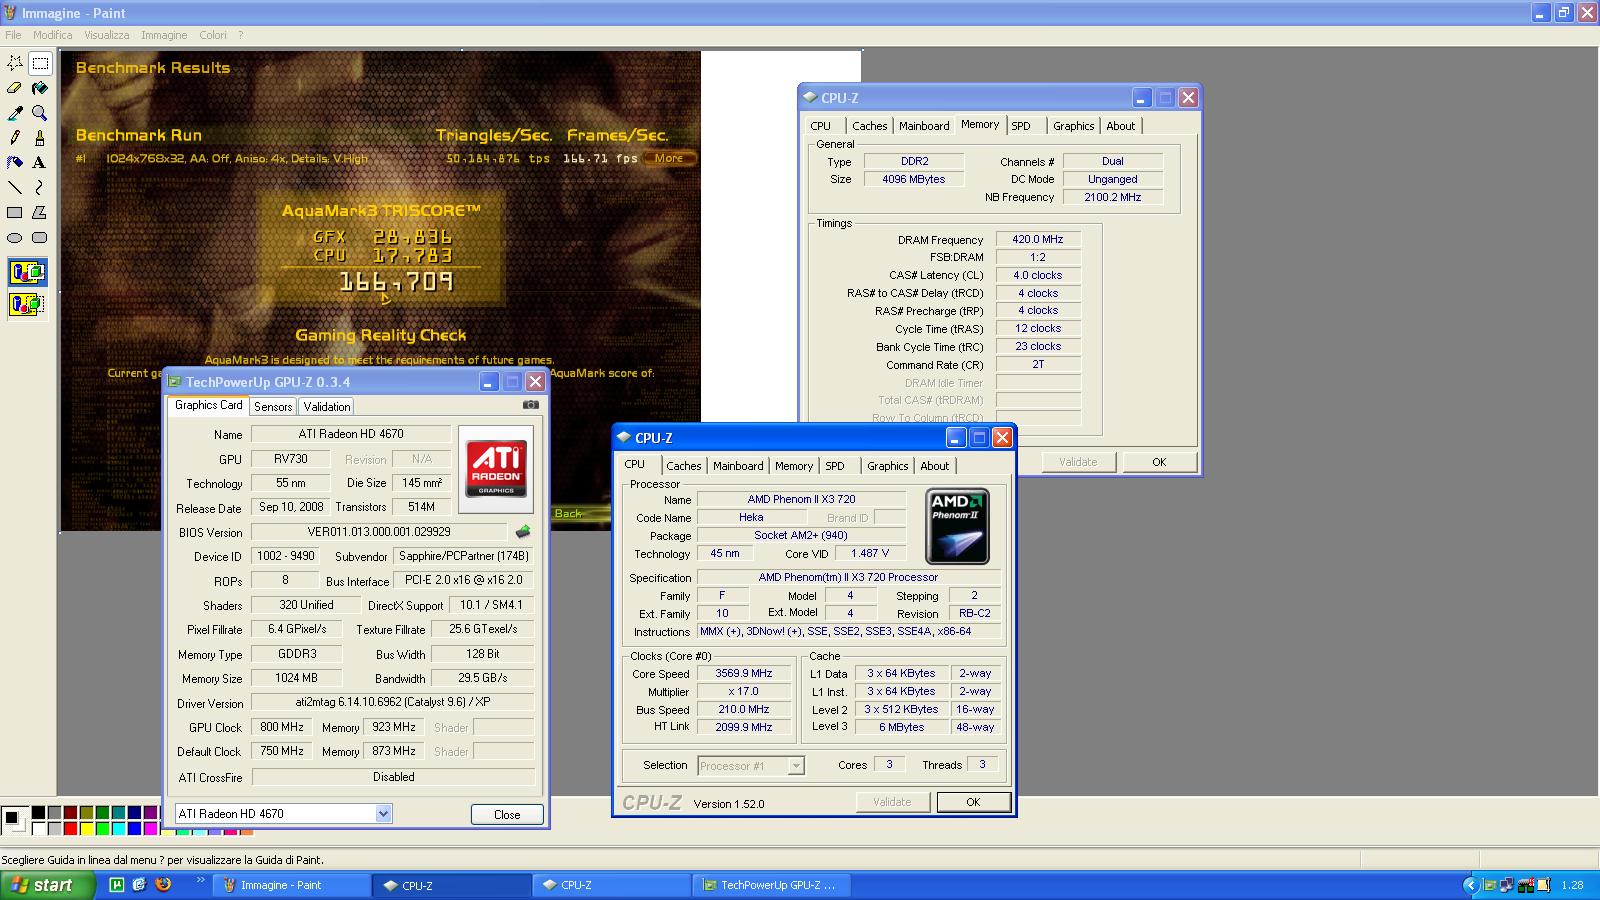1600x900 pixels.
Task: Open the Modifica menu in Paint
Action: 52,35
